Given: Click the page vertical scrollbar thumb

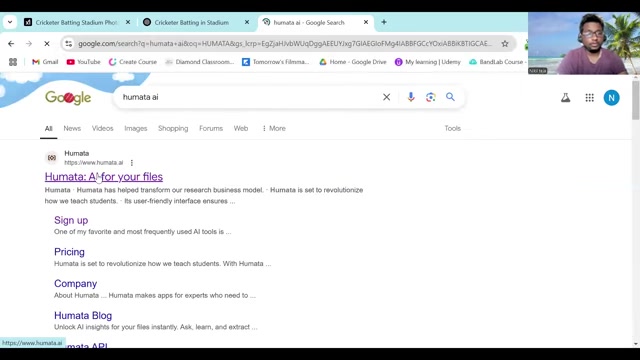Looking at the screenshot, I should click(x=636, y=100).
